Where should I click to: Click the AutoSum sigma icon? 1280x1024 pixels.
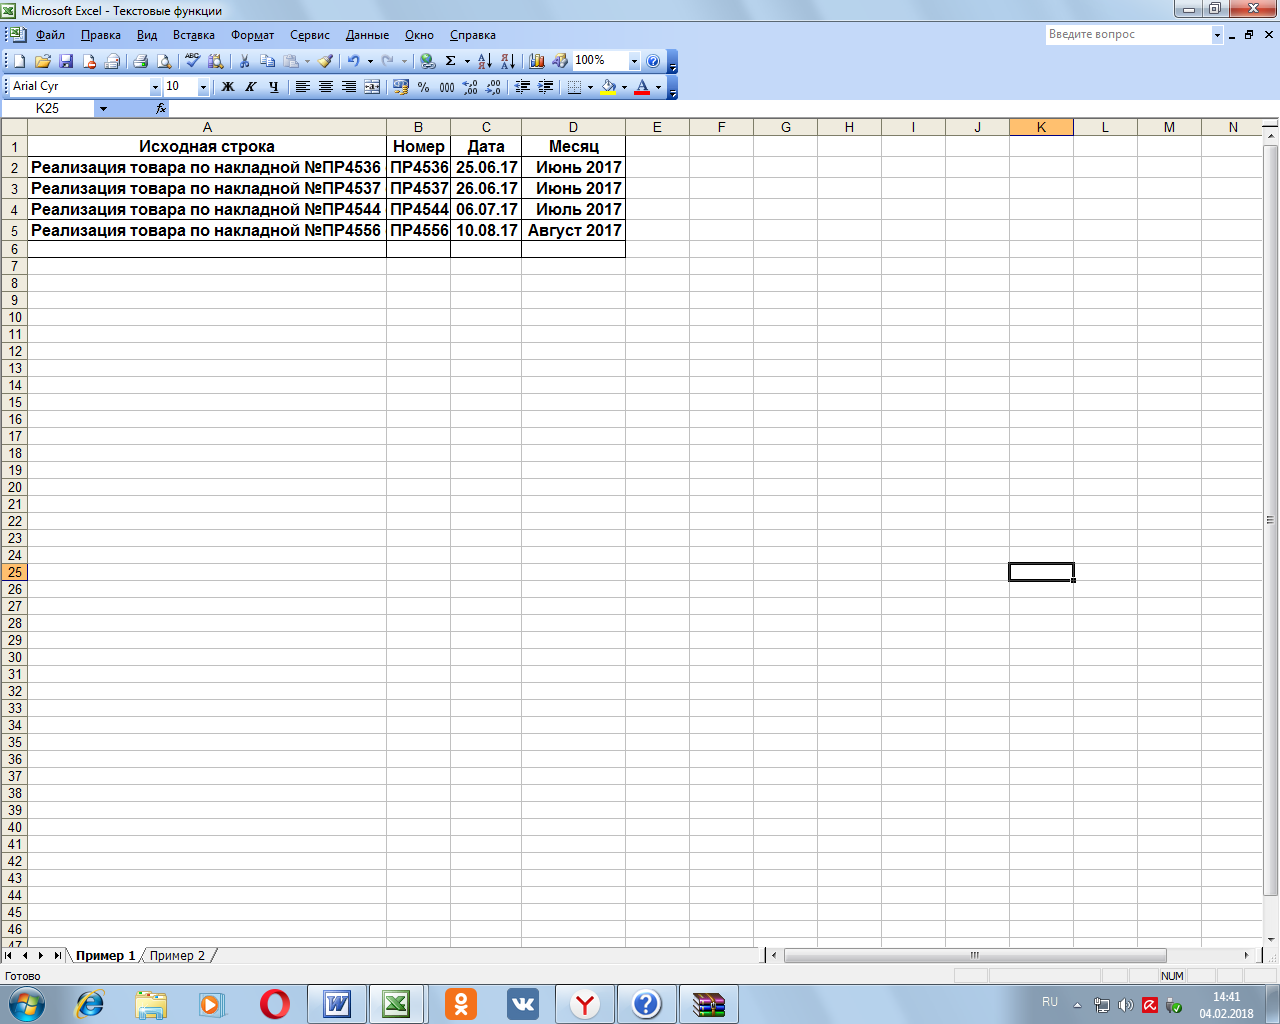coord(451,61)
